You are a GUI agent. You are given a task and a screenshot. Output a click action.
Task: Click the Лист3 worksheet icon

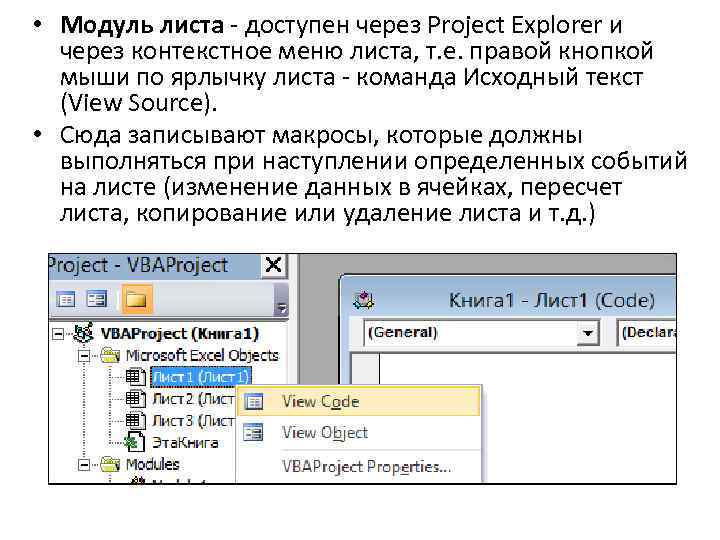135,420
